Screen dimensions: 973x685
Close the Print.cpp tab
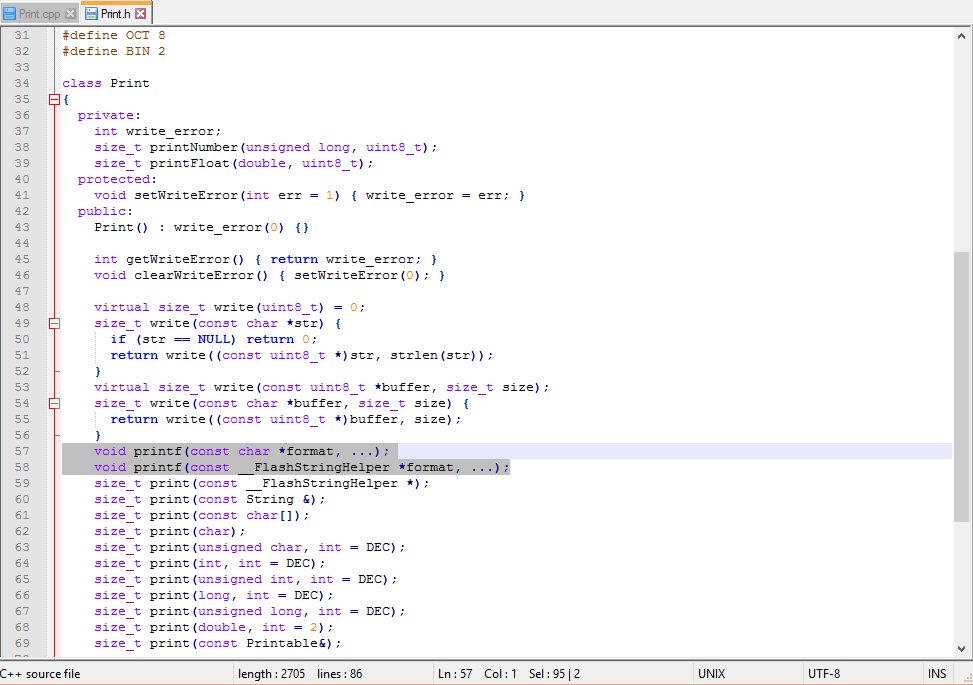tap(70, 14)
